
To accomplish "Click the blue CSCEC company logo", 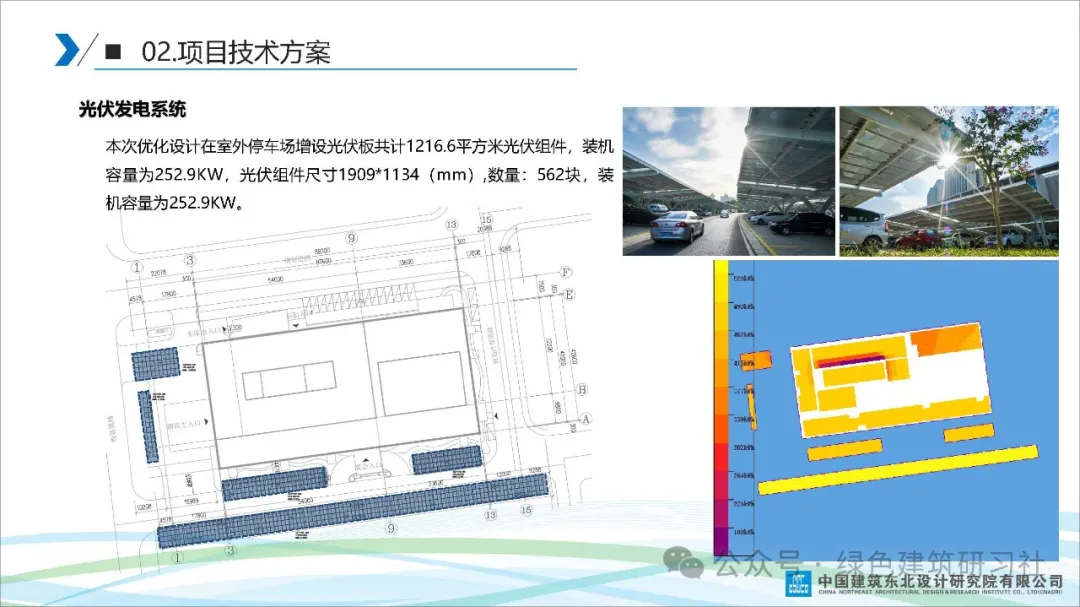I will pyautogui.click(x=798, y=583).
